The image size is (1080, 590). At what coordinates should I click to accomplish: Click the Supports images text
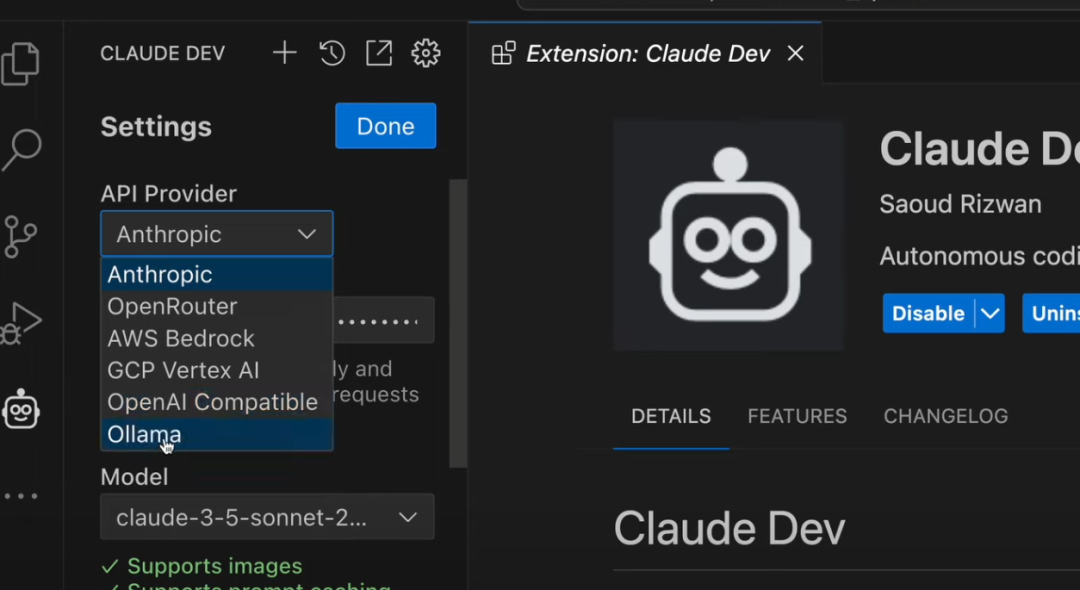point(214,566)
